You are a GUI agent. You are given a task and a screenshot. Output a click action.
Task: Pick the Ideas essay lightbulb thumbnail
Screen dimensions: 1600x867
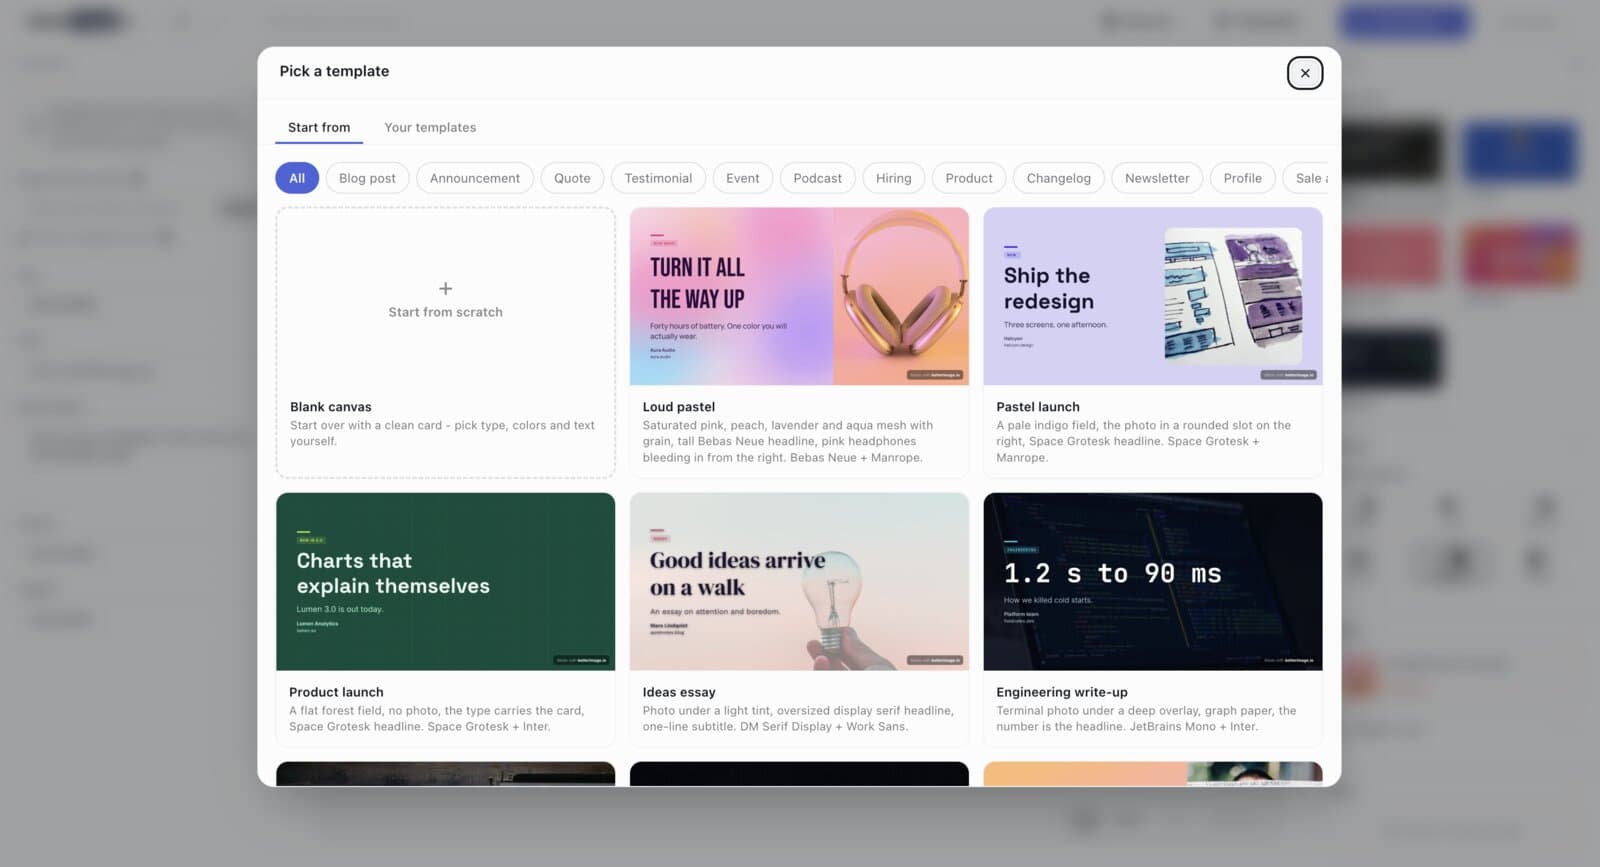[x=799, y=581]
